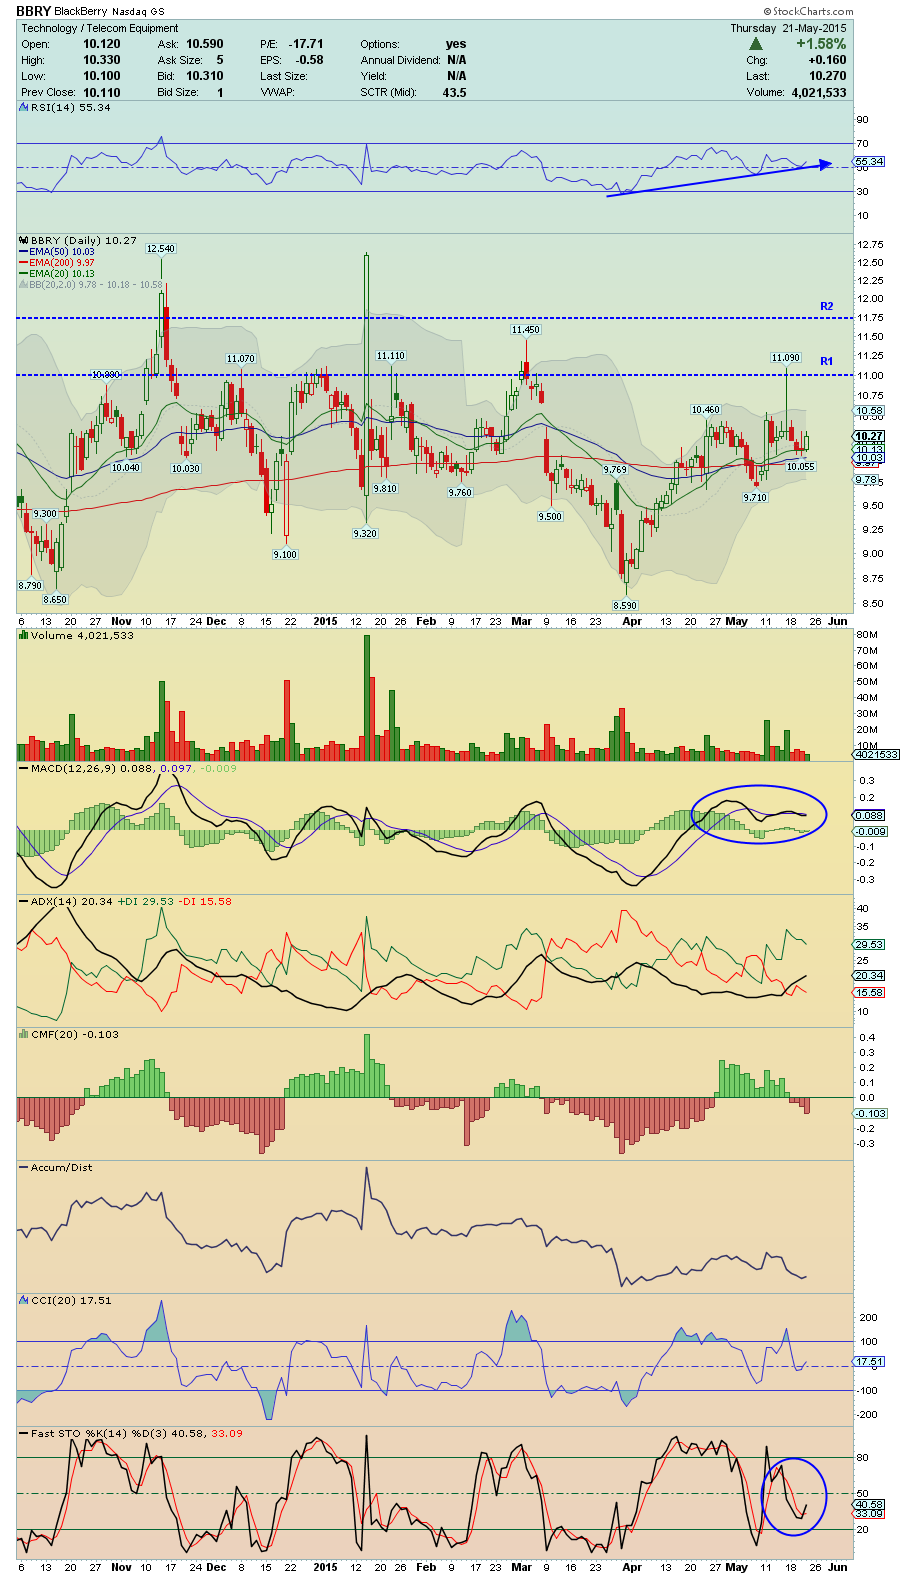900x1577 pixels.
Task: Click the RSI(14) 55.34 panel title
Action: click(71, 107)
